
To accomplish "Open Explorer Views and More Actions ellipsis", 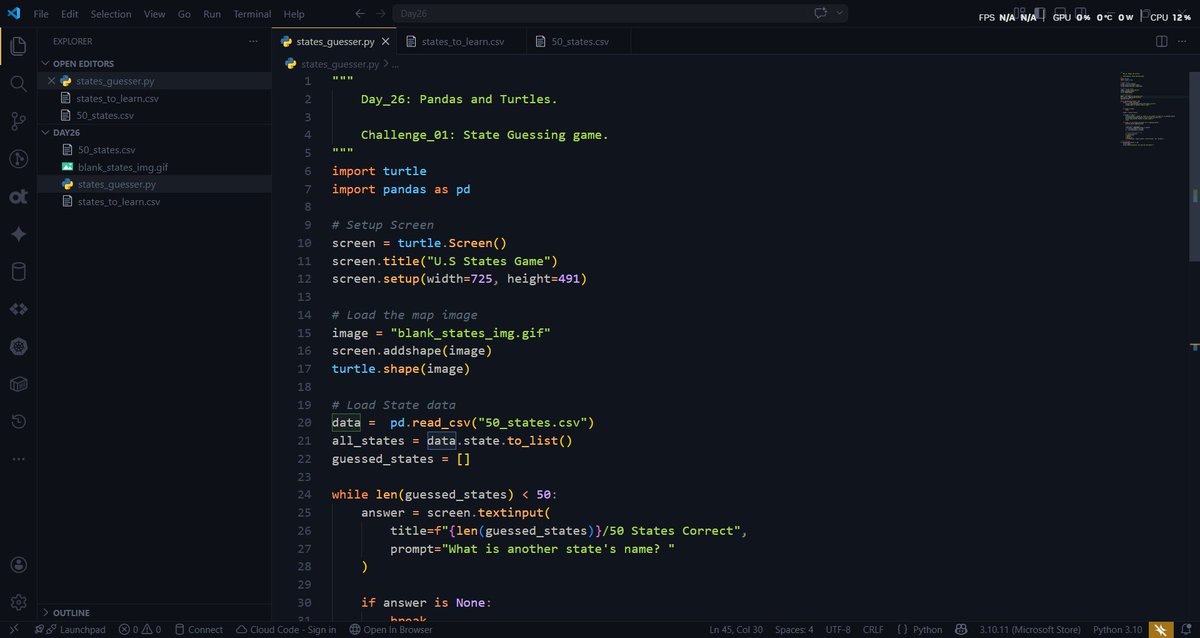I will pos(253,41).
